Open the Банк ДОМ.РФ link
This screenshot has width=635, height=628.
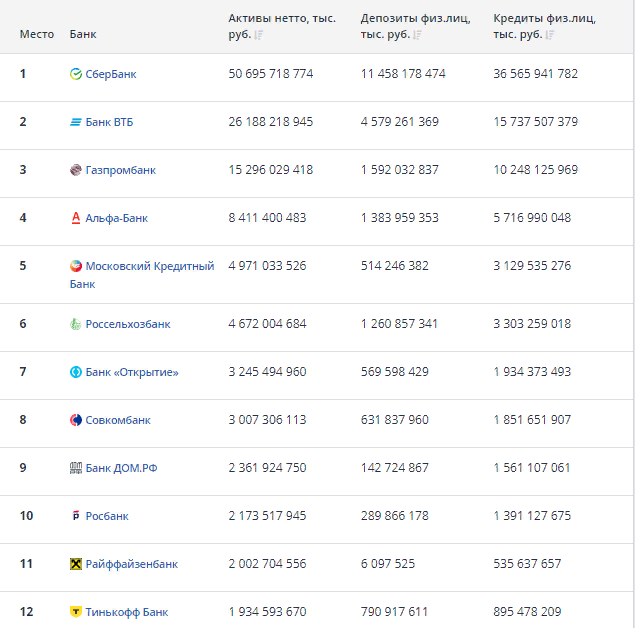[121, 468]
